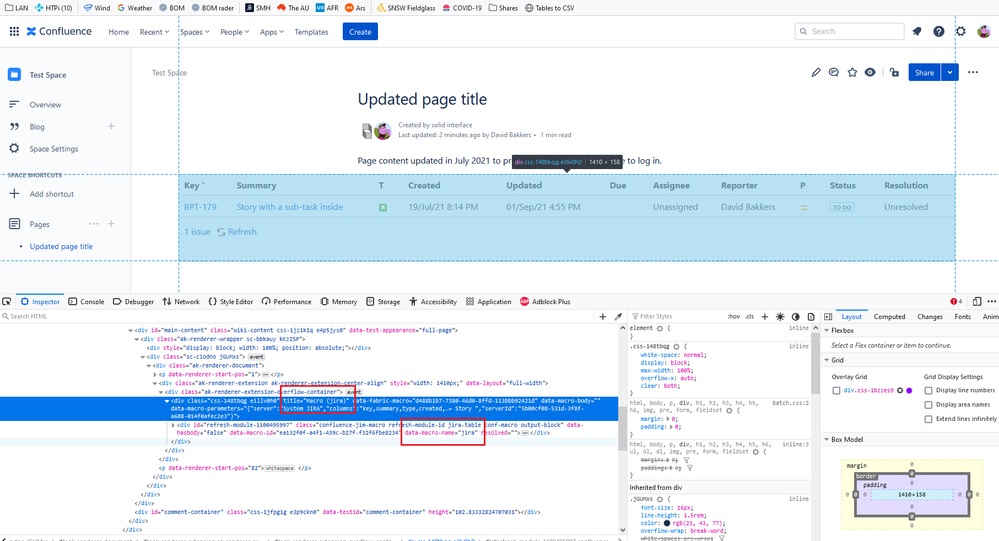Open the notifications bell
The width and height of the screenshot is (999, 541).
point(917,31)
